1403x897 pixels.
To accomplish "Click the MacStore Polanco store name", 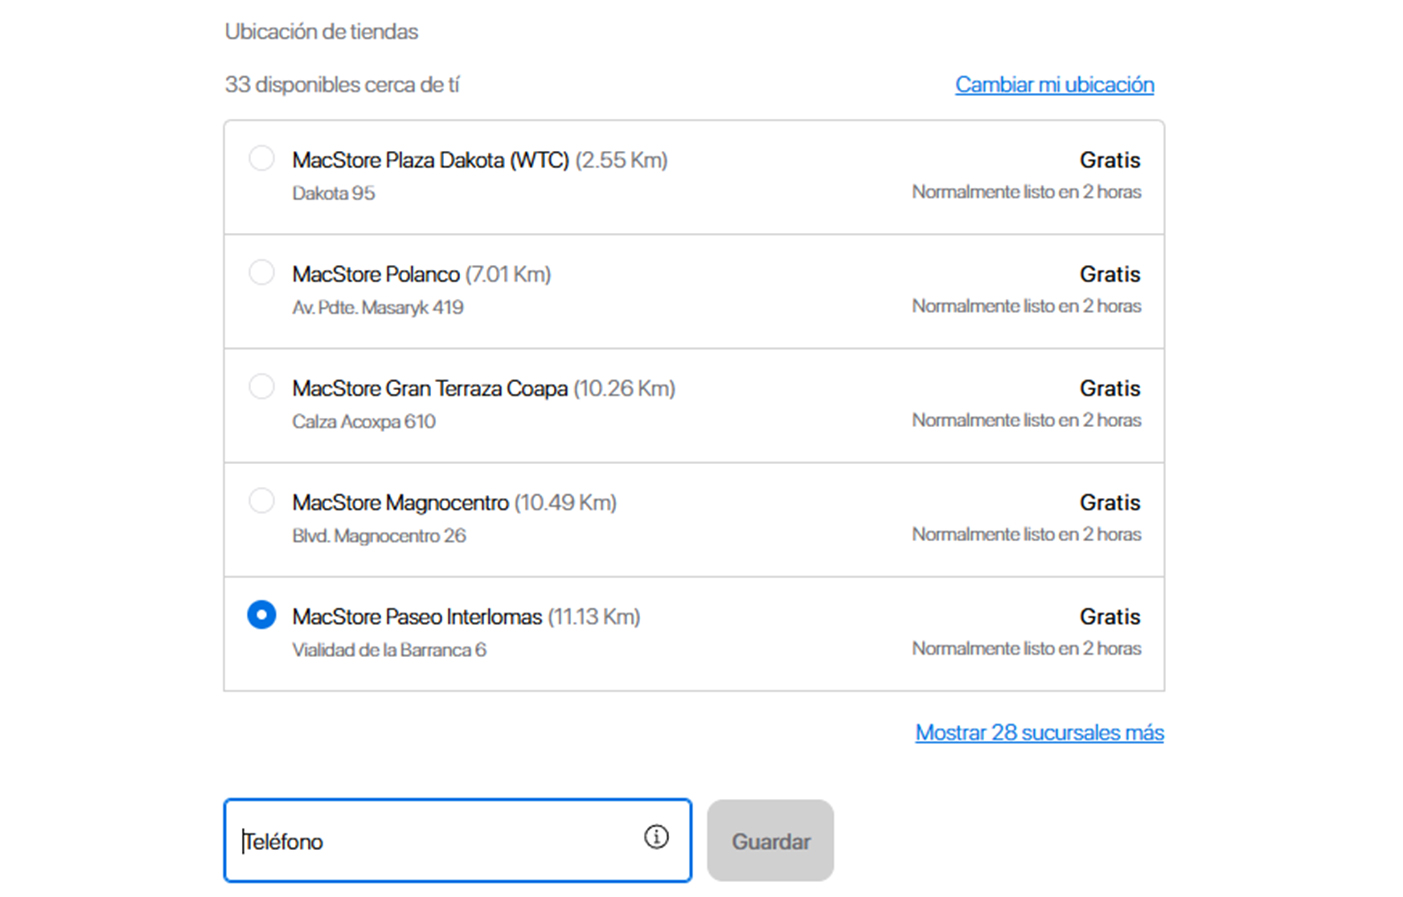I will tap(376, 274).
